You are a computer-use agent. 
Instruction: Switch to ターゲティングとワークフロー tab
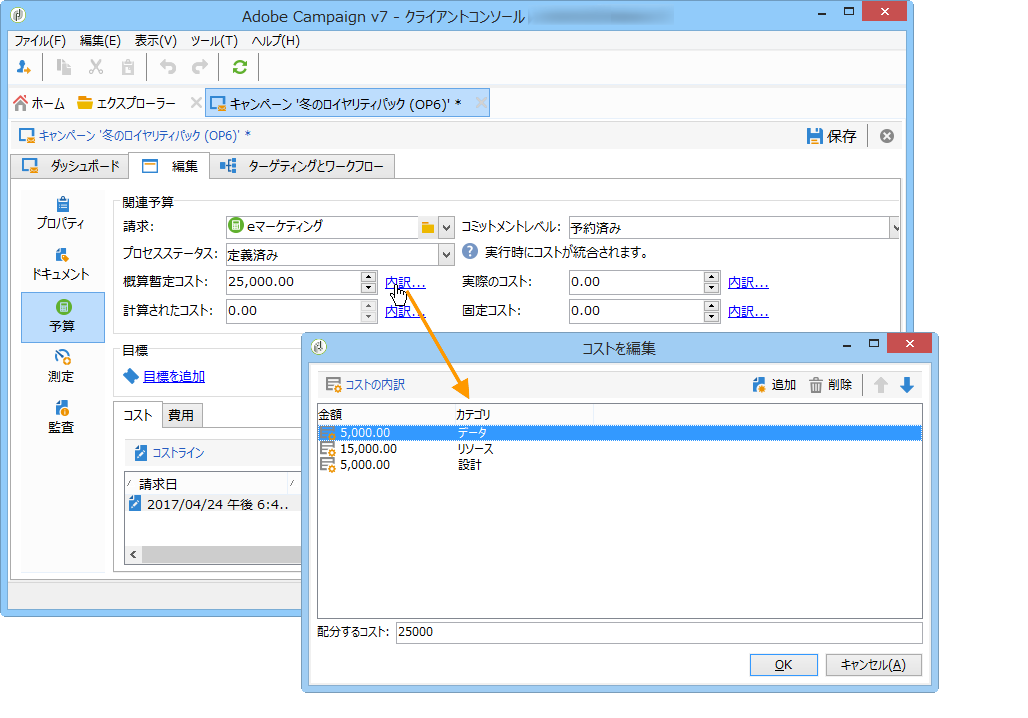coord(302,166)
